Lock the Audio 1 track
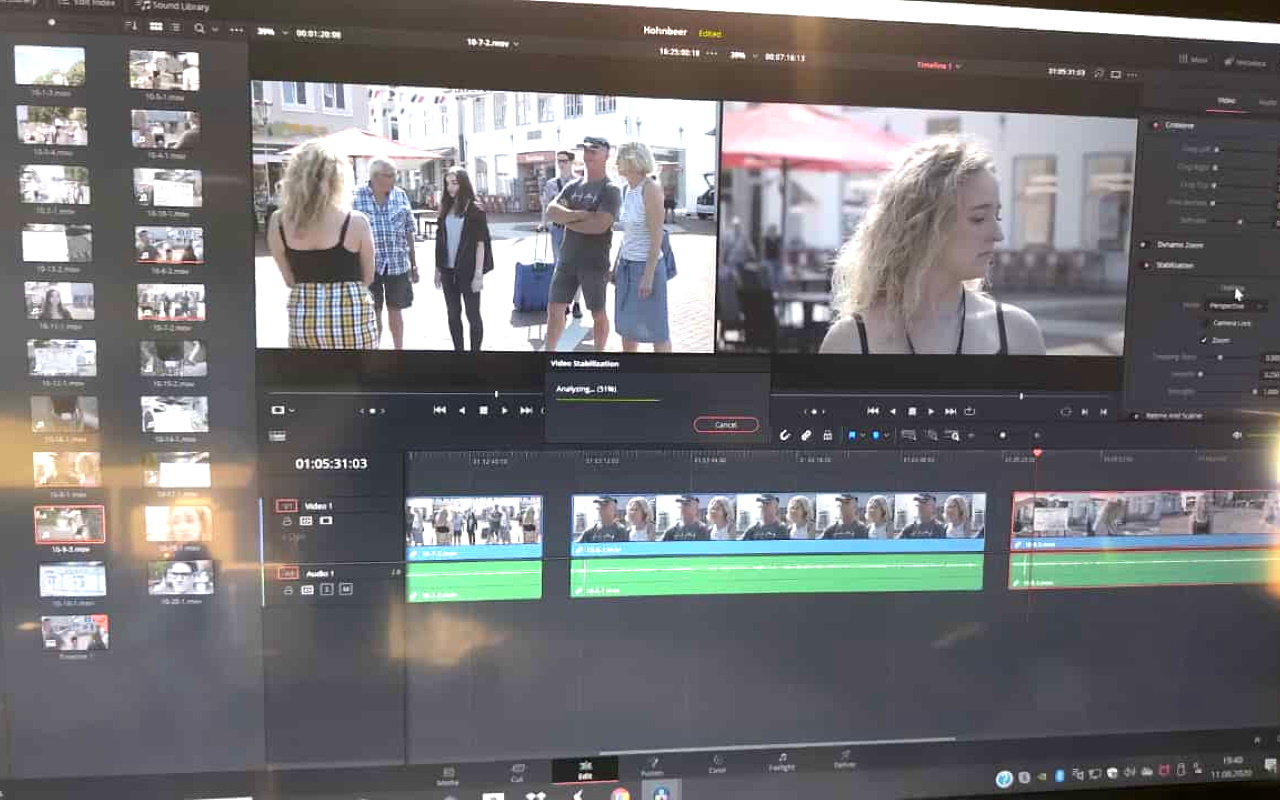Screen dimensions: 1280x800 pos(288,590)
